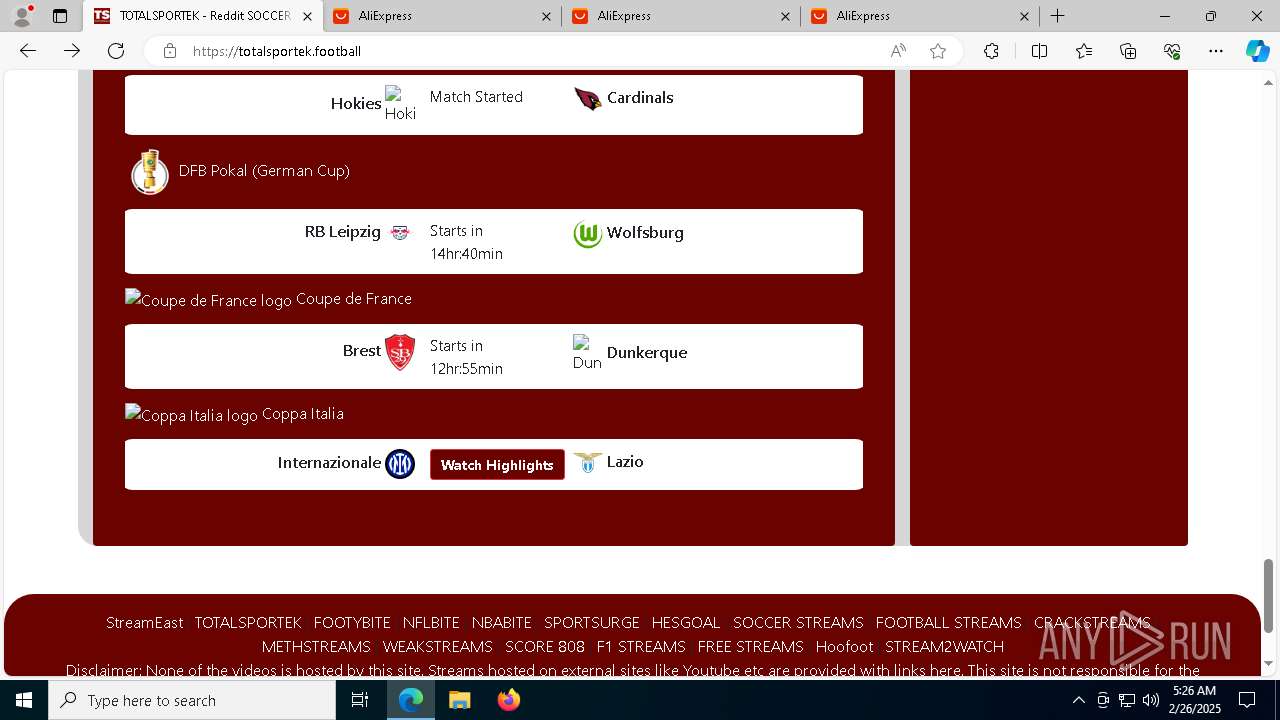Toggle split screen icon
The image size is (1280, 720).
click(x=1039, y=51)
